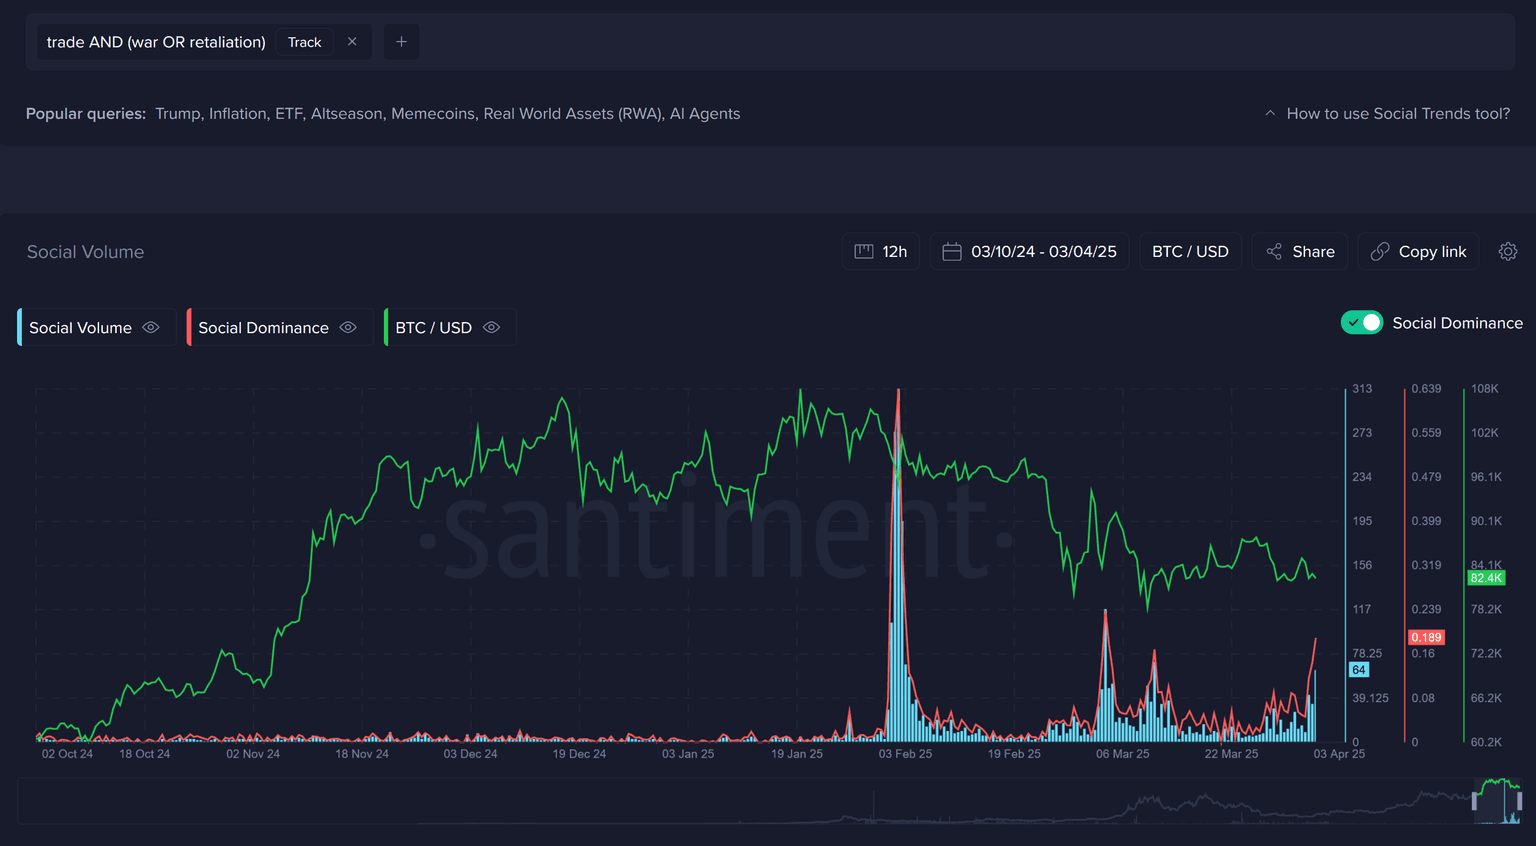Click the query text trade AND (war OR retaliation)
The height and width of the screenshot is (846, 1536).
coord(156,42)
